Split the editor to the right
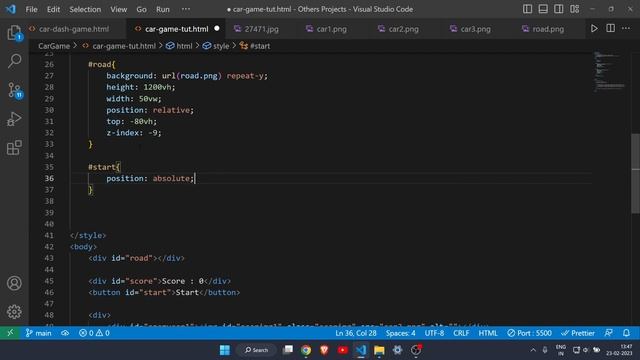The width and height of the screenshot is (640, 360). (x=611, y=29)
